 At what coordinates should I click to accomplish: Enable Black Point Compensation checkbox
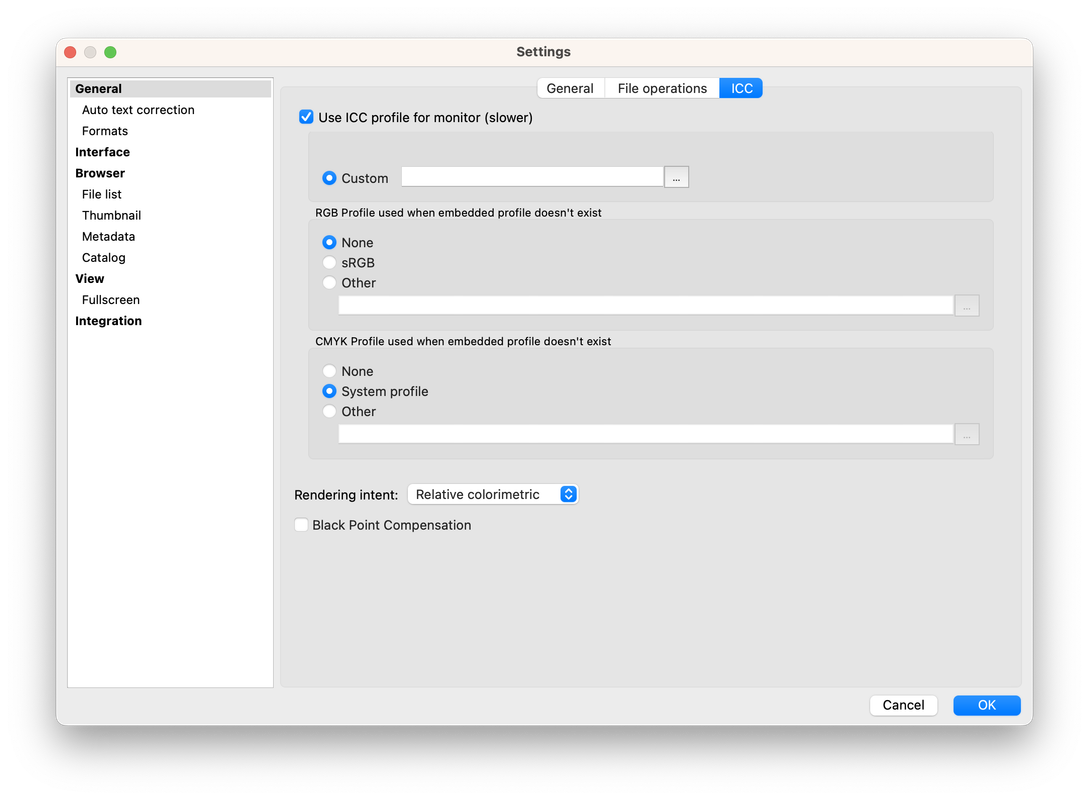pos(301,525)
